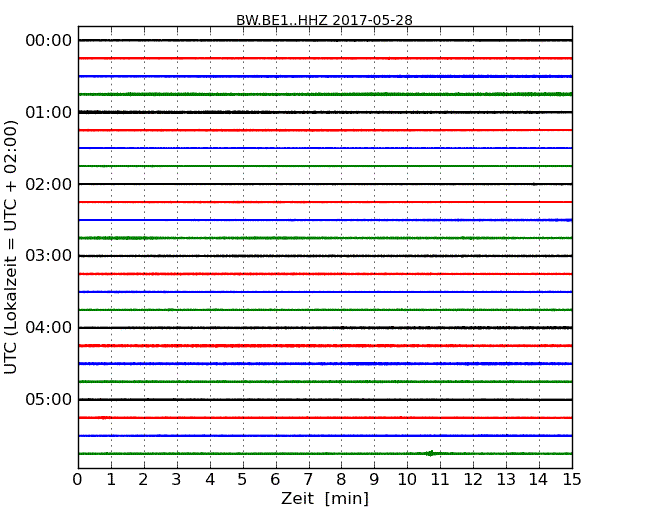
Task: Click the small blip on red trace after 05:00
Action: click(x=104, y=418)
